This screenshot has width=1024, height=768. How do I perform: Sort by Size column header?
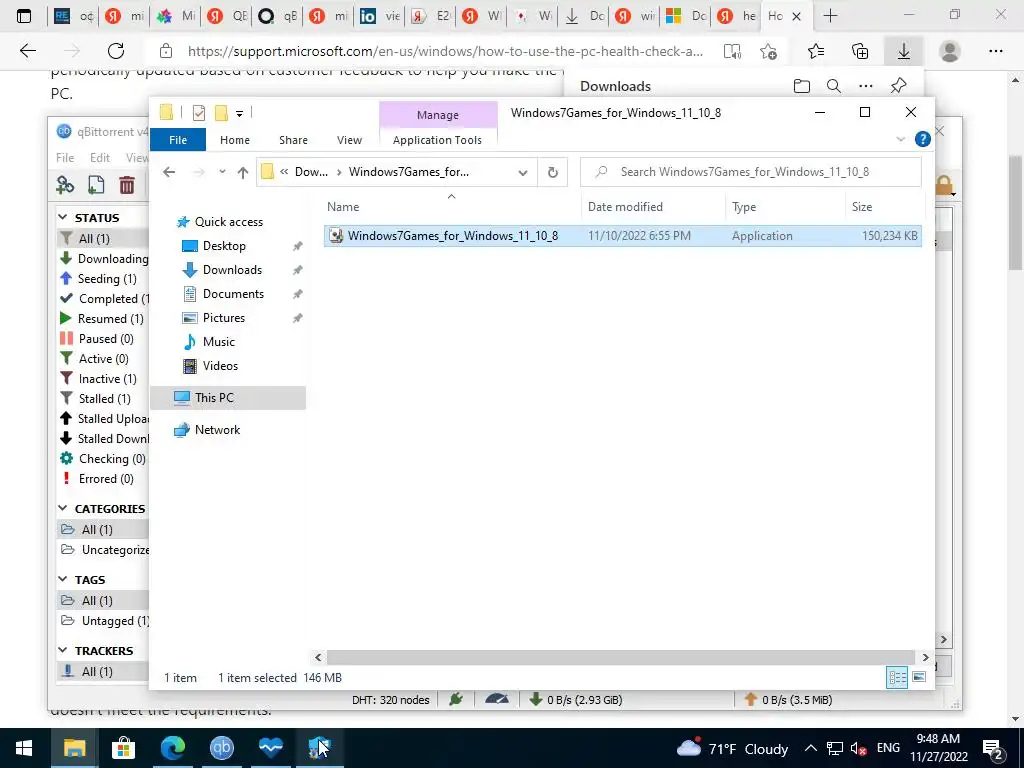click(x=861, y=207)
